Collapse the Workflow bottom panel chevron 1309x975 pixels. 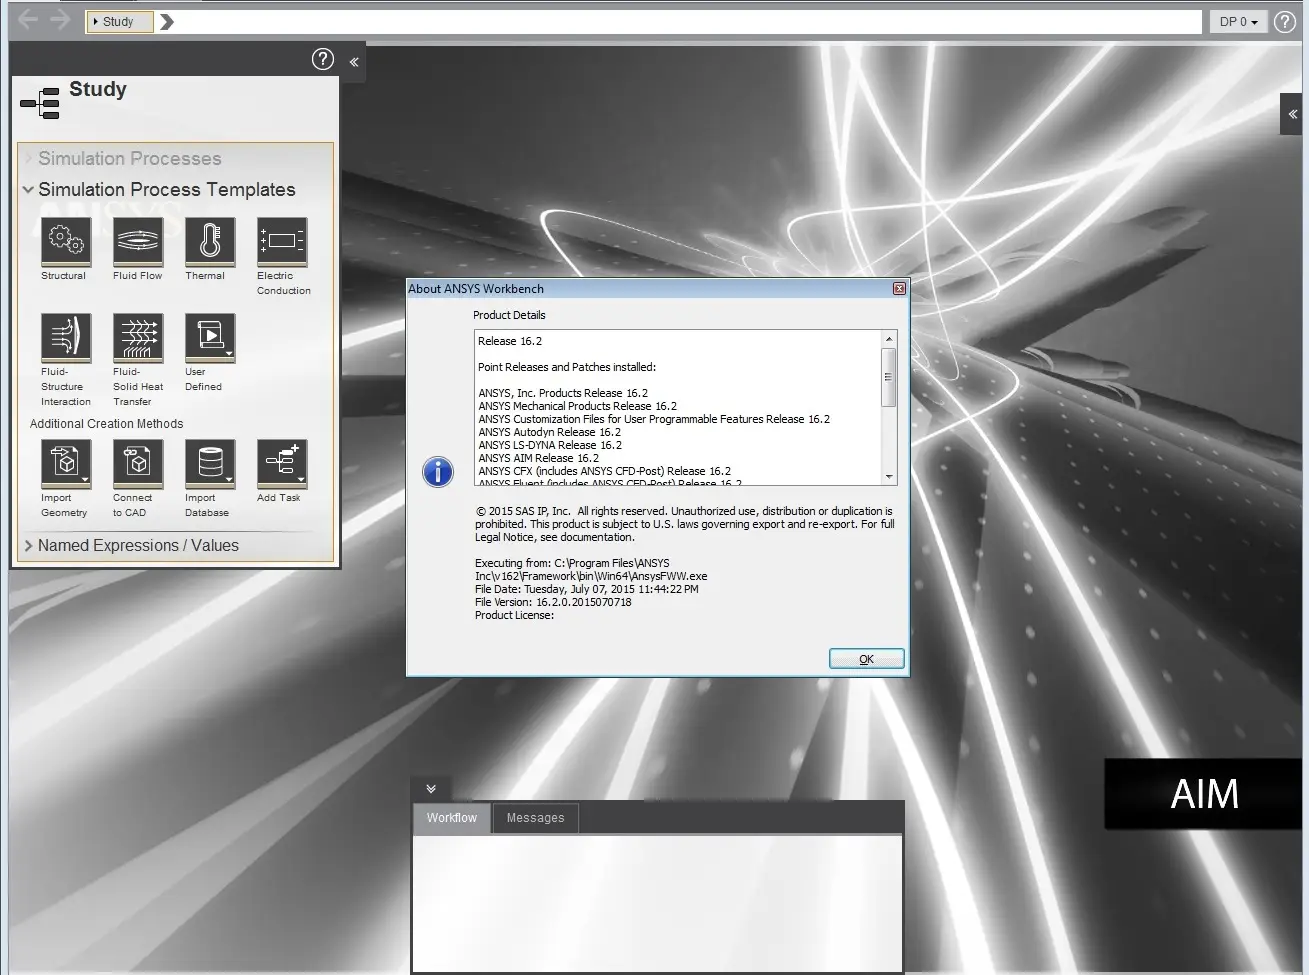[431, 788]
